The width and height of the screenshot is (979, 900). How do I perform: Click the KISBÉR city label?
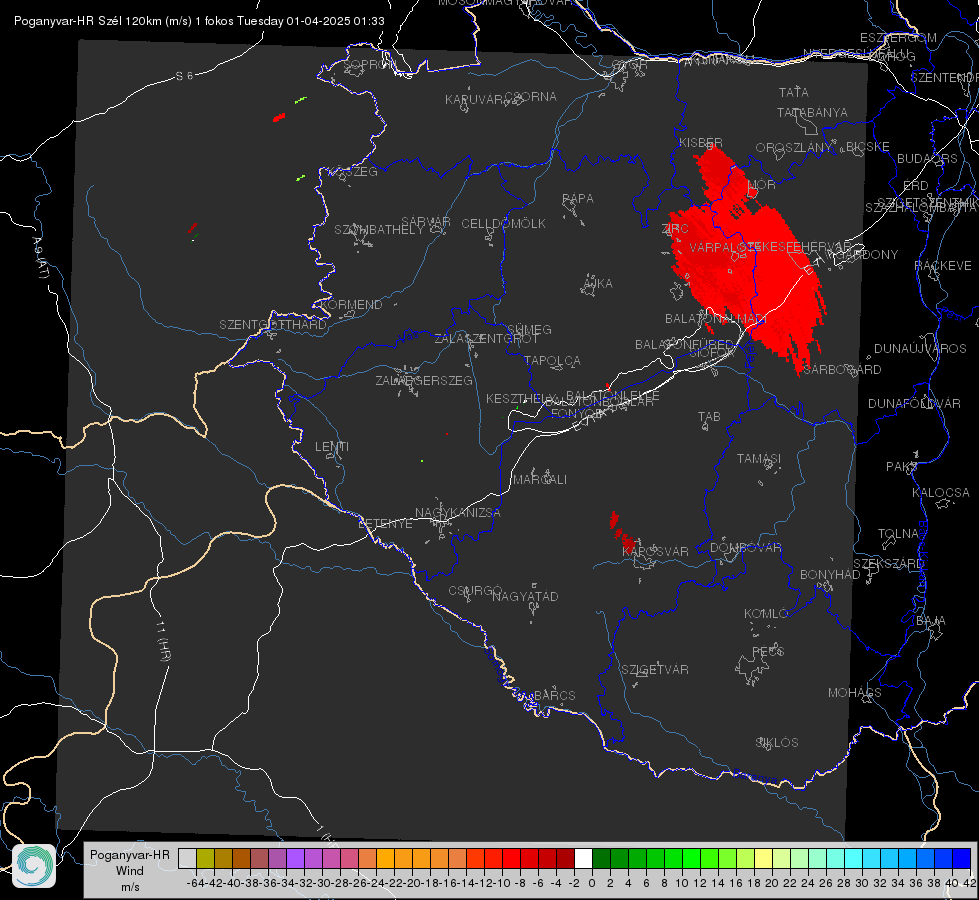(701, 142)
